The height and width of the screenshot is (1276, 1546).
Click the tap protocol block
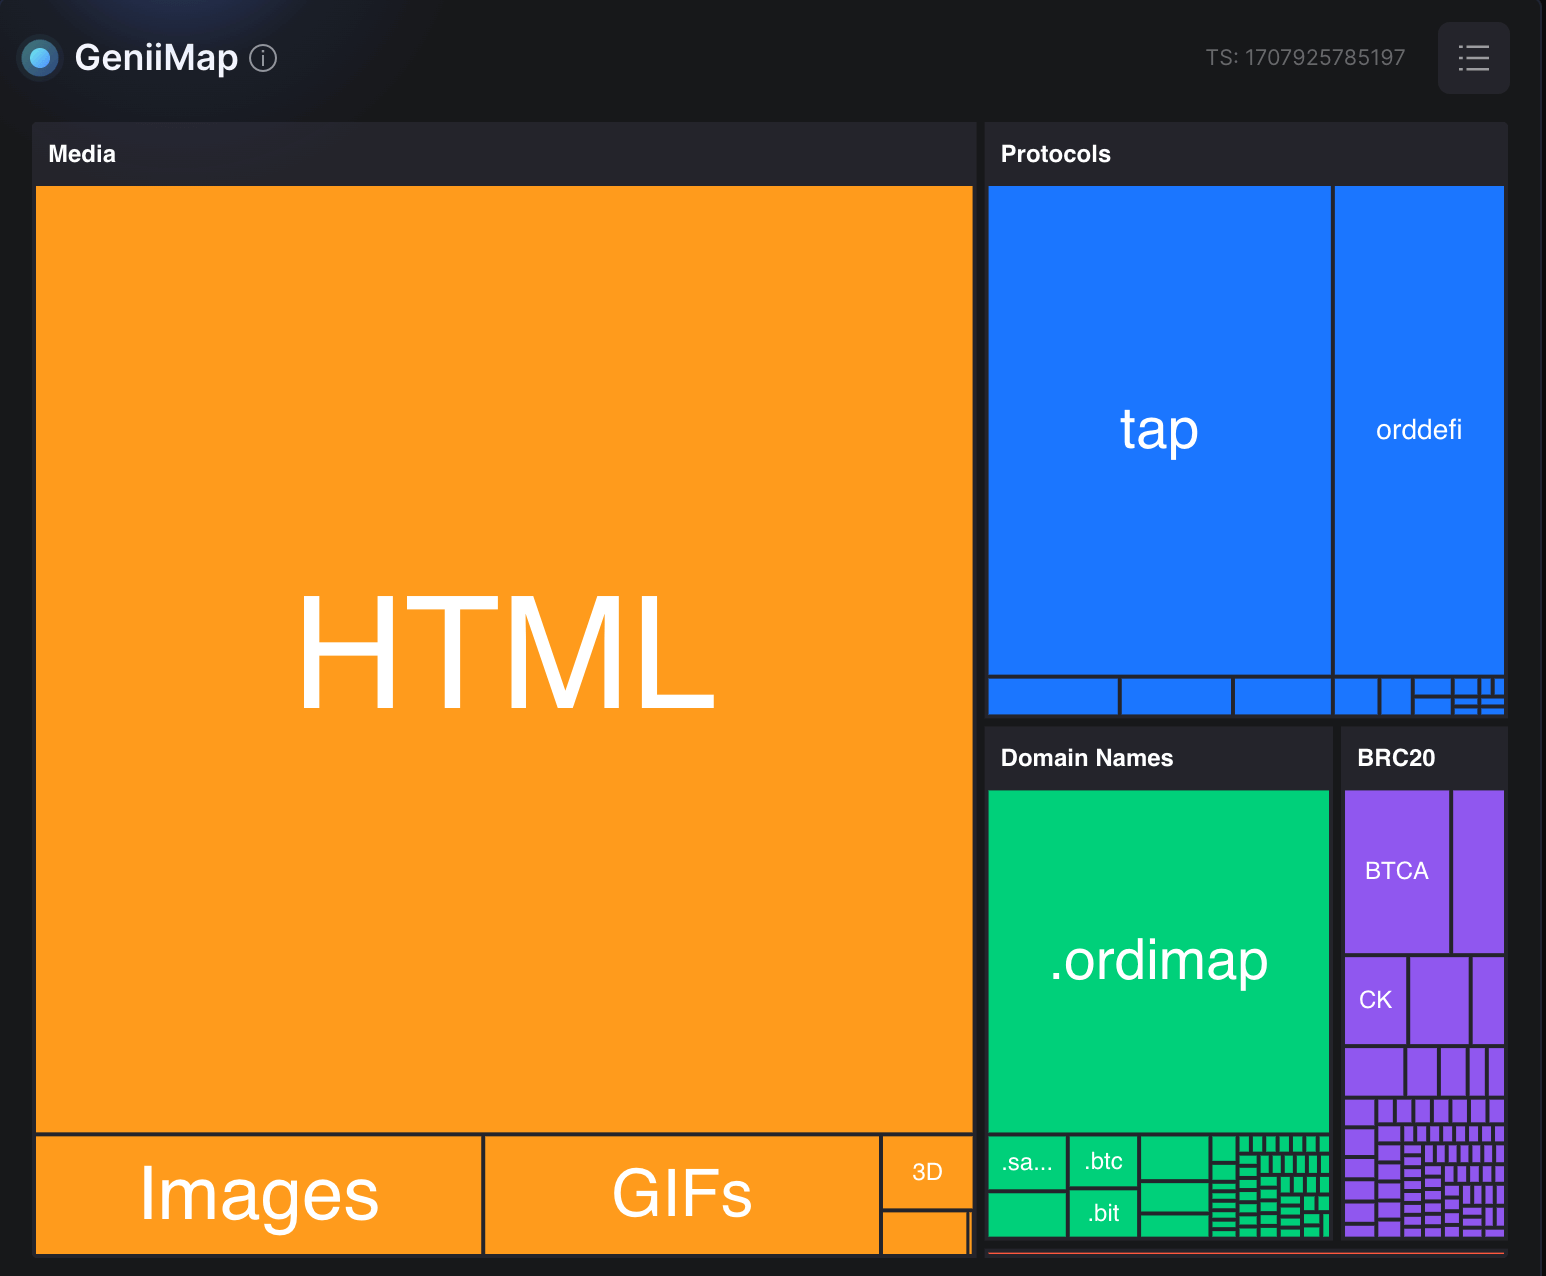click(x=1159, y=430)
